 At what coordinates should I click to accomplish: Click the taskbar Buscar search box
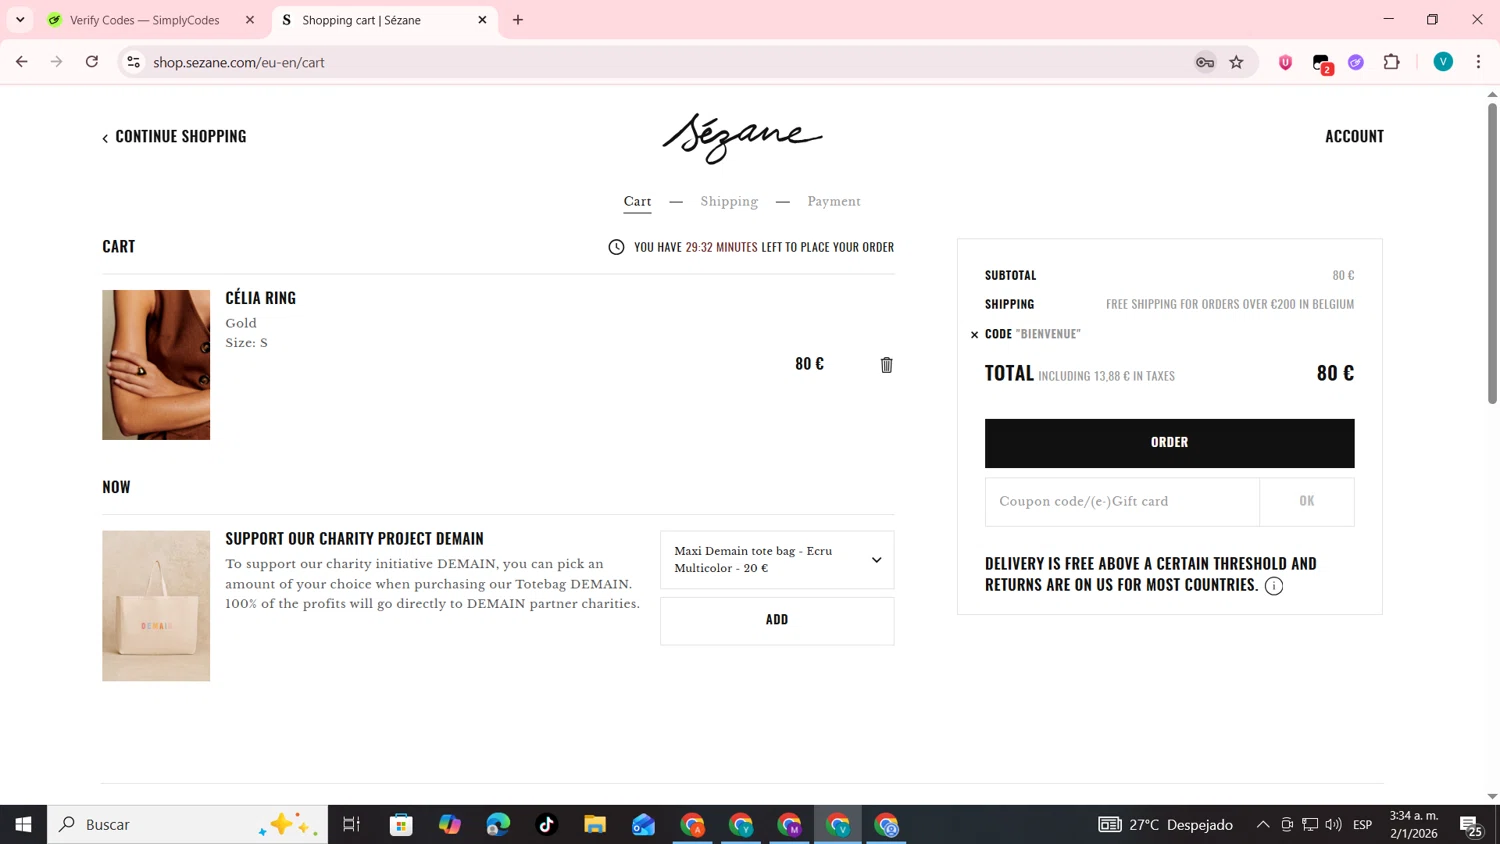188,825
